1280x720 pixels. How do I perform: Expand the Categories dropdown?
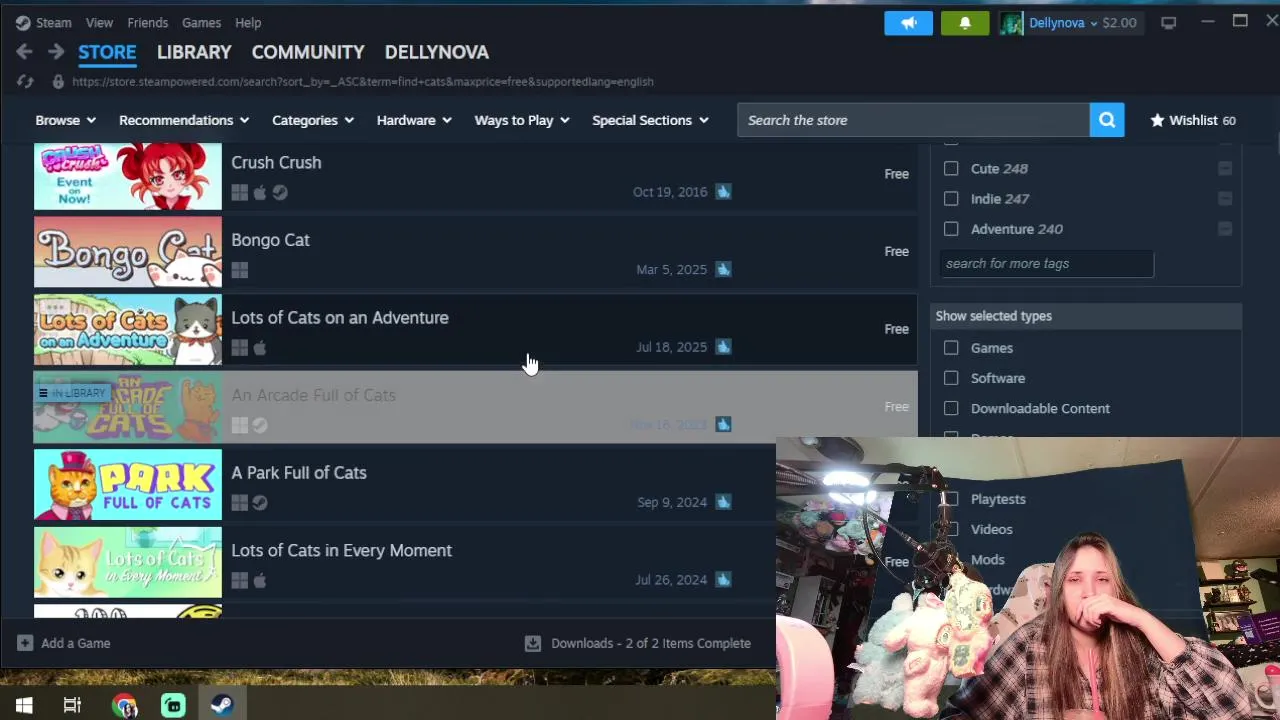(x=313, y=120)
